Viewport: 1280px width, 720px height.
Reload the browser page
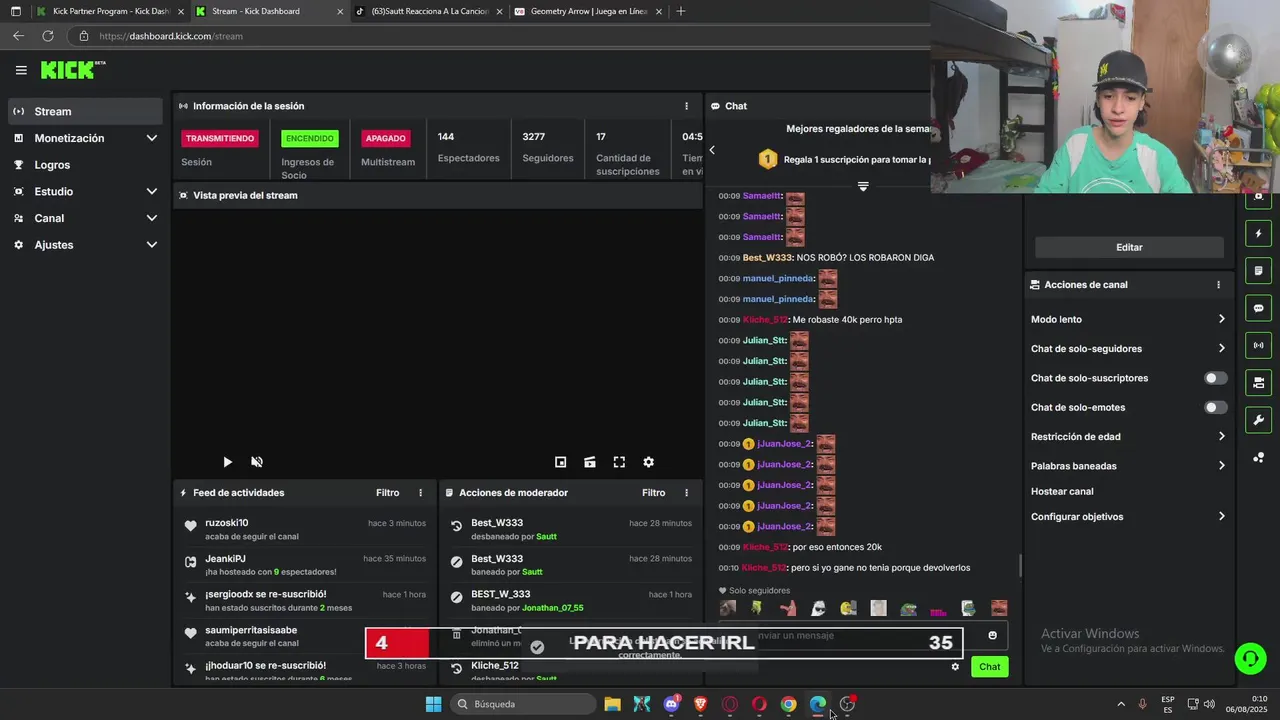pyautogui.click(x=47, y=36)
